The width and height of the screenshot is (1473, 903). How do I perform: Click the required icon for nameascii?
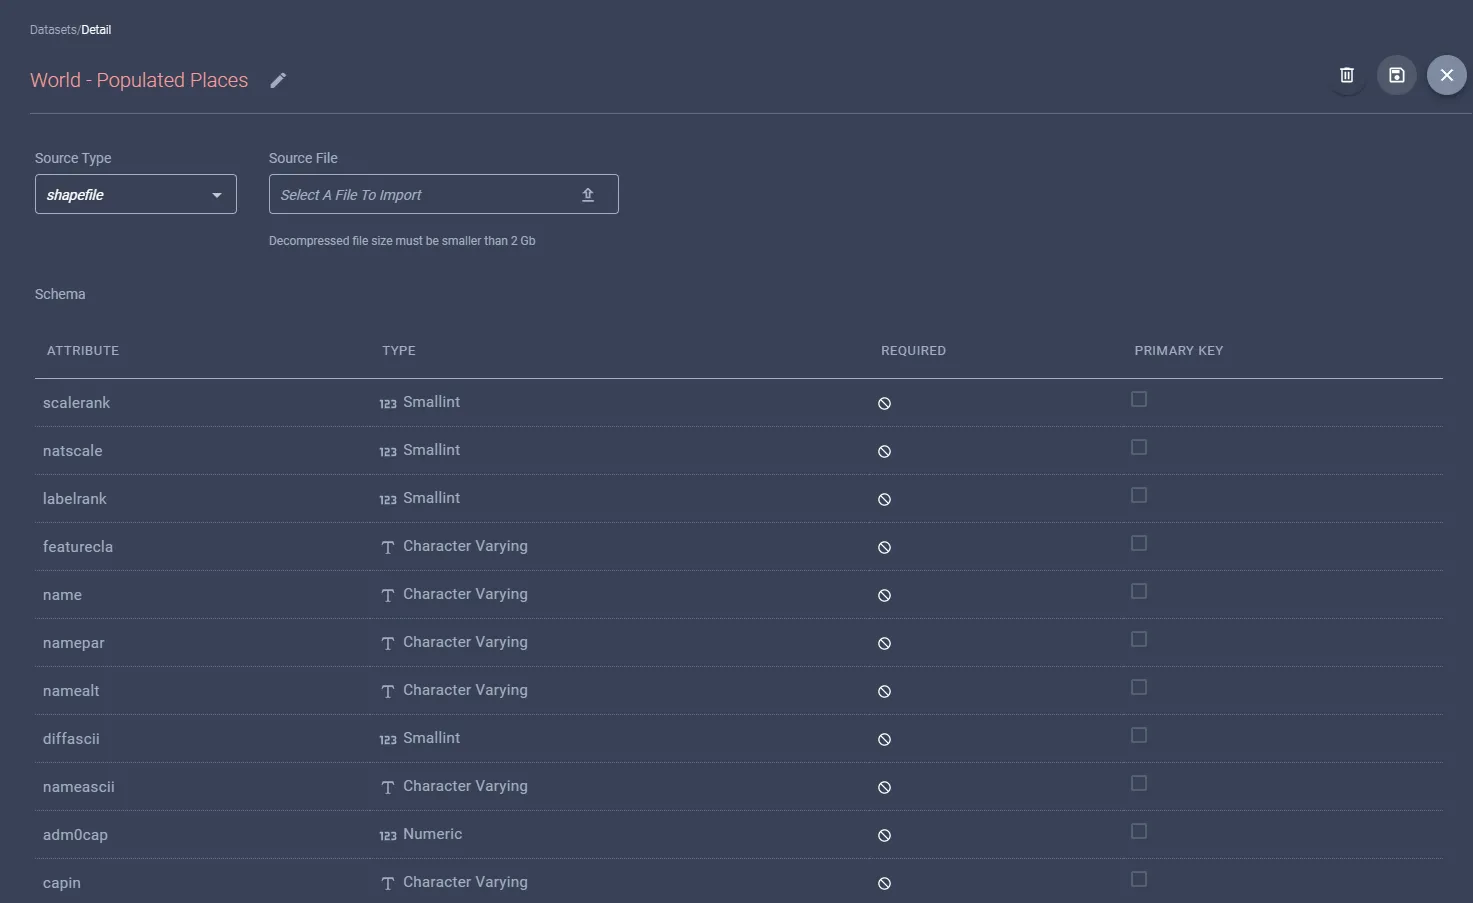coord(884,787)
